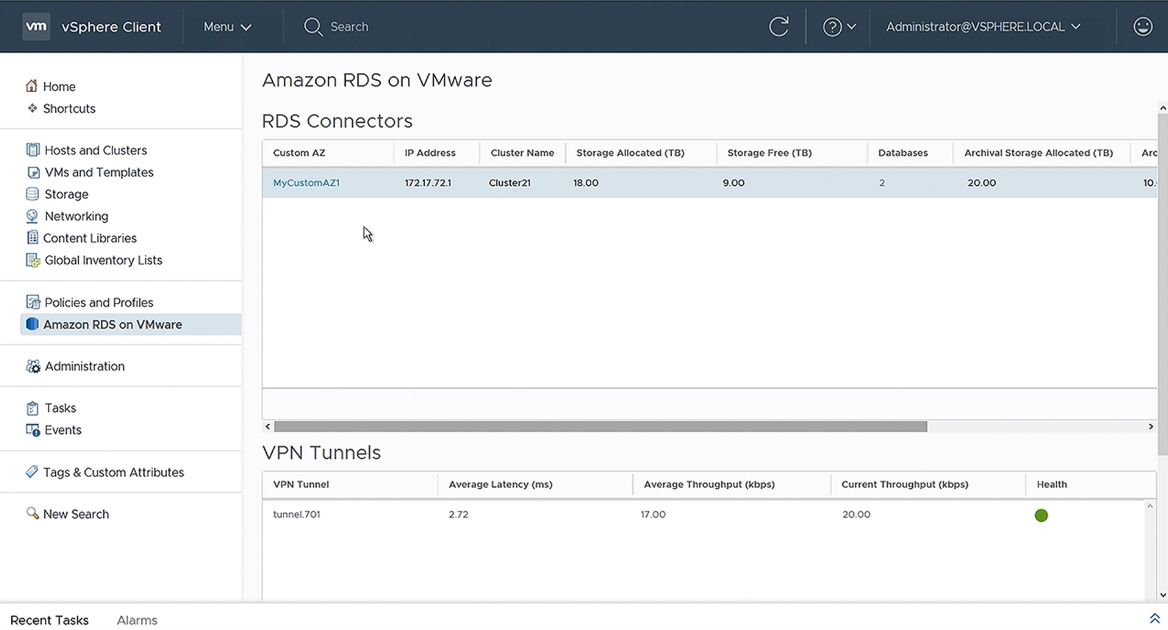Sort by Average Latency (ms) header
1168x630 pixels.
pyautogui.click(x=501, y=484)
